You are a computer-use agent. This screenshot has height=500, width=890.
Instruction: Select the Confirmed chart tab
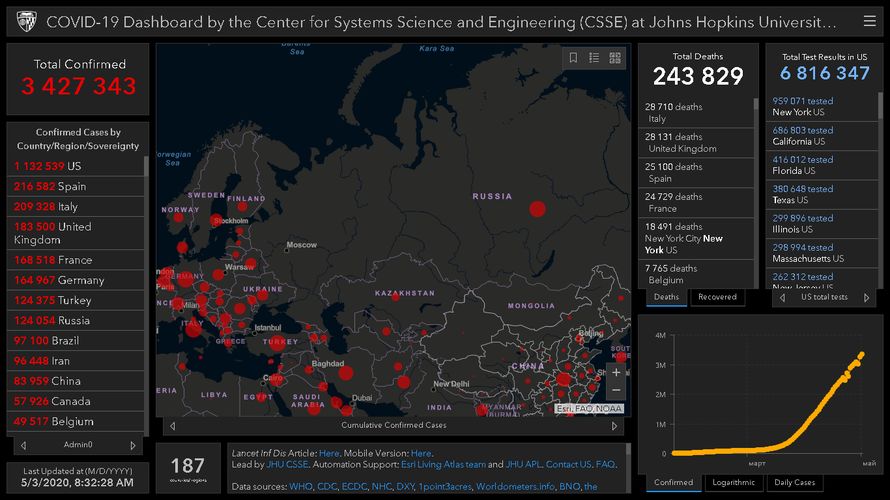[673, 482]
